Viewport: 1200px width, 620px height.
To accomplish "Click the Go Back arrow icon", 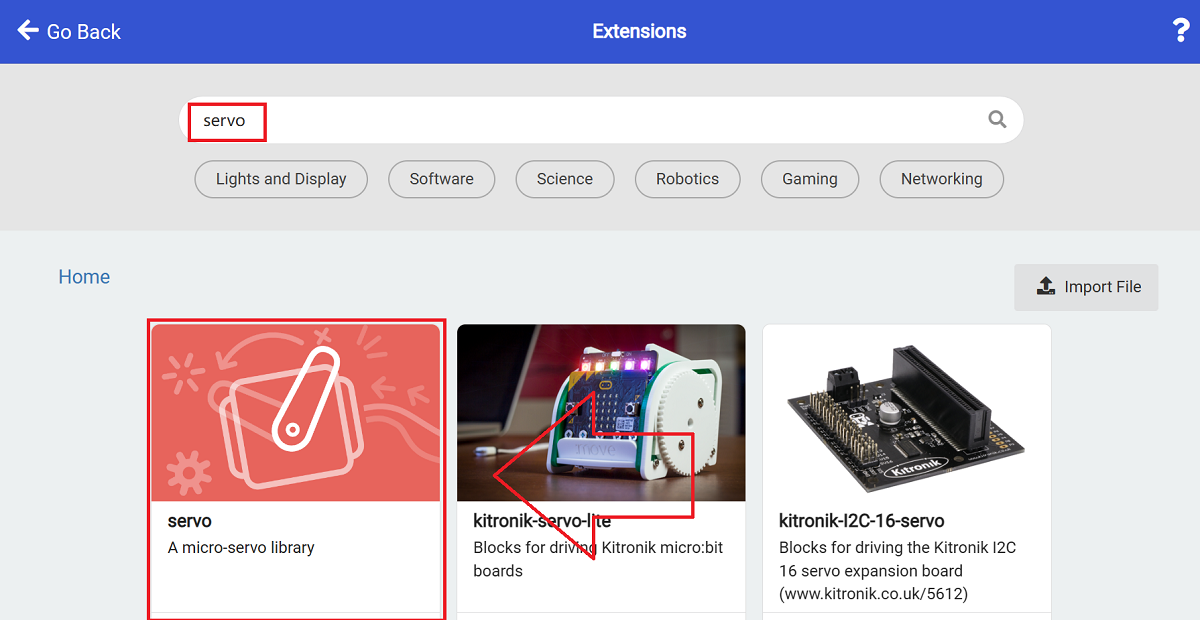I will tap(28, 31).
